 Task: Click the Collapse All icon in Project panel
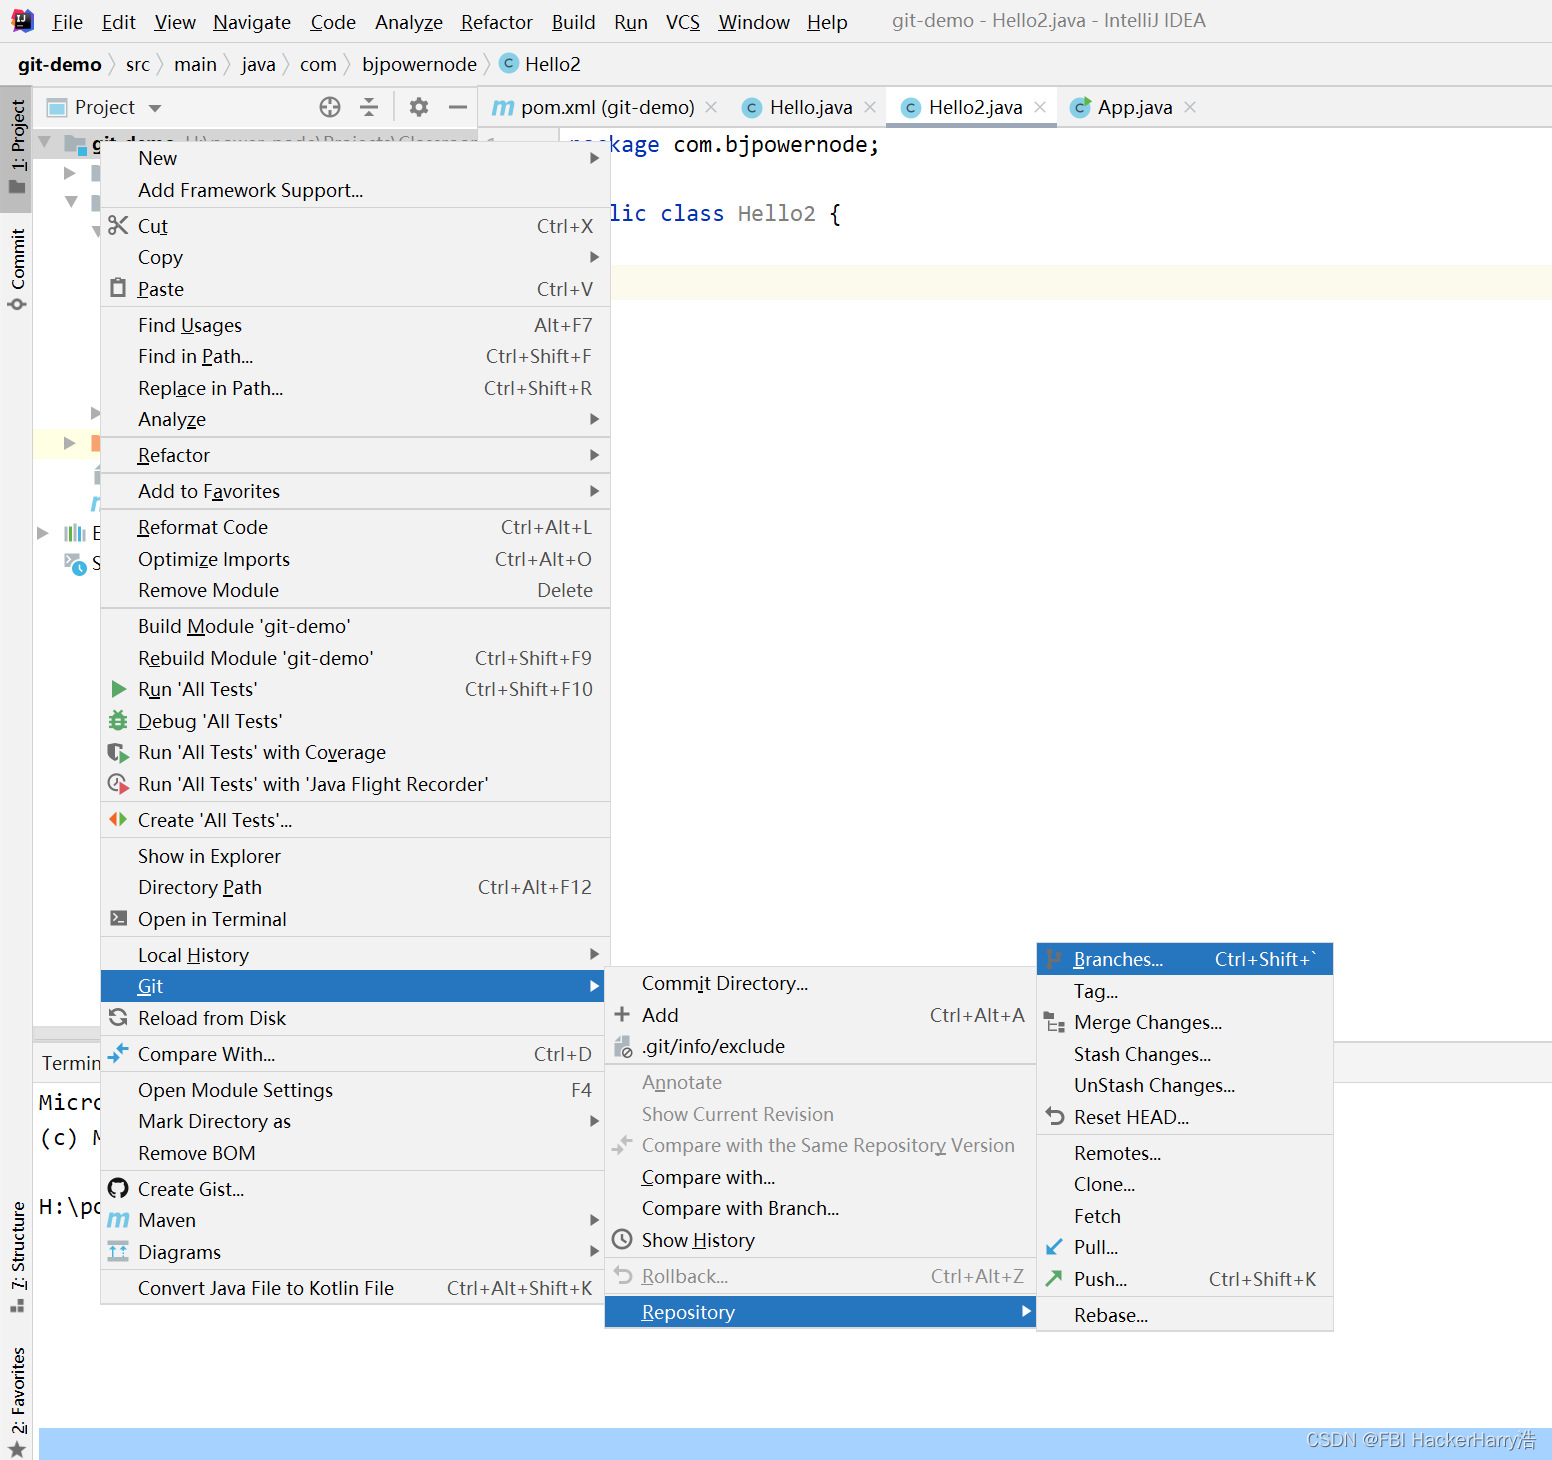pyautogui.click(x=369, y=107)
